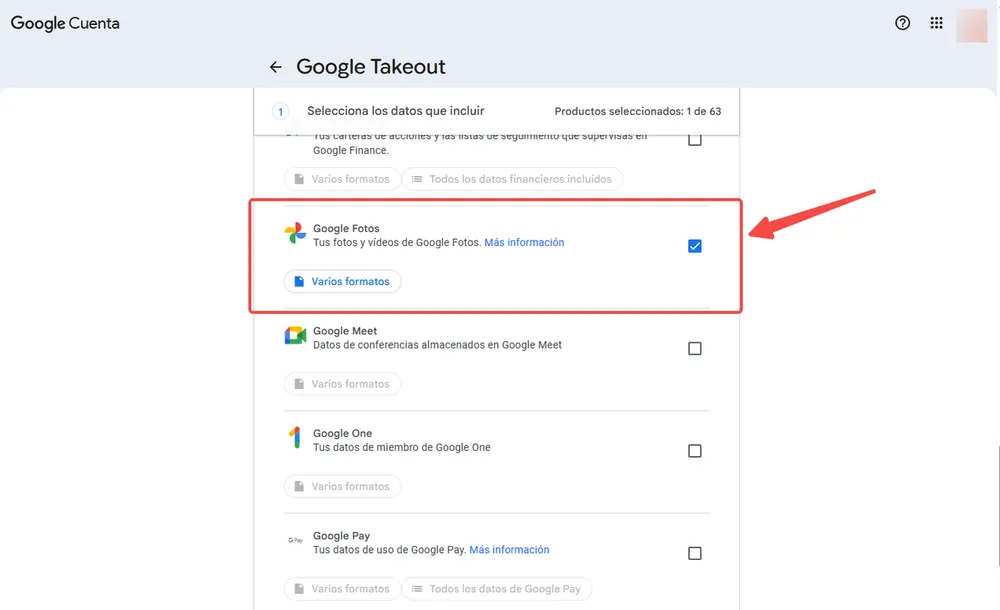Click the Google Pay product name
Image resolution: width=1000 pixels, height=610 pixels.
pyautogui.click(x=341, y=536)
